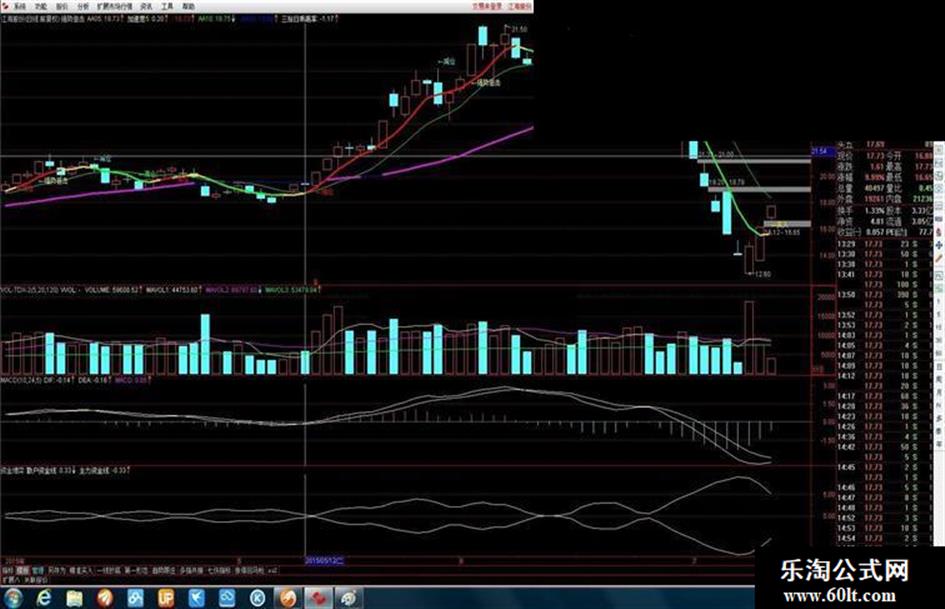The image size is (945, 609).
Task: Select the 模板 tab at chart bottom
Action: coord(22,571)
